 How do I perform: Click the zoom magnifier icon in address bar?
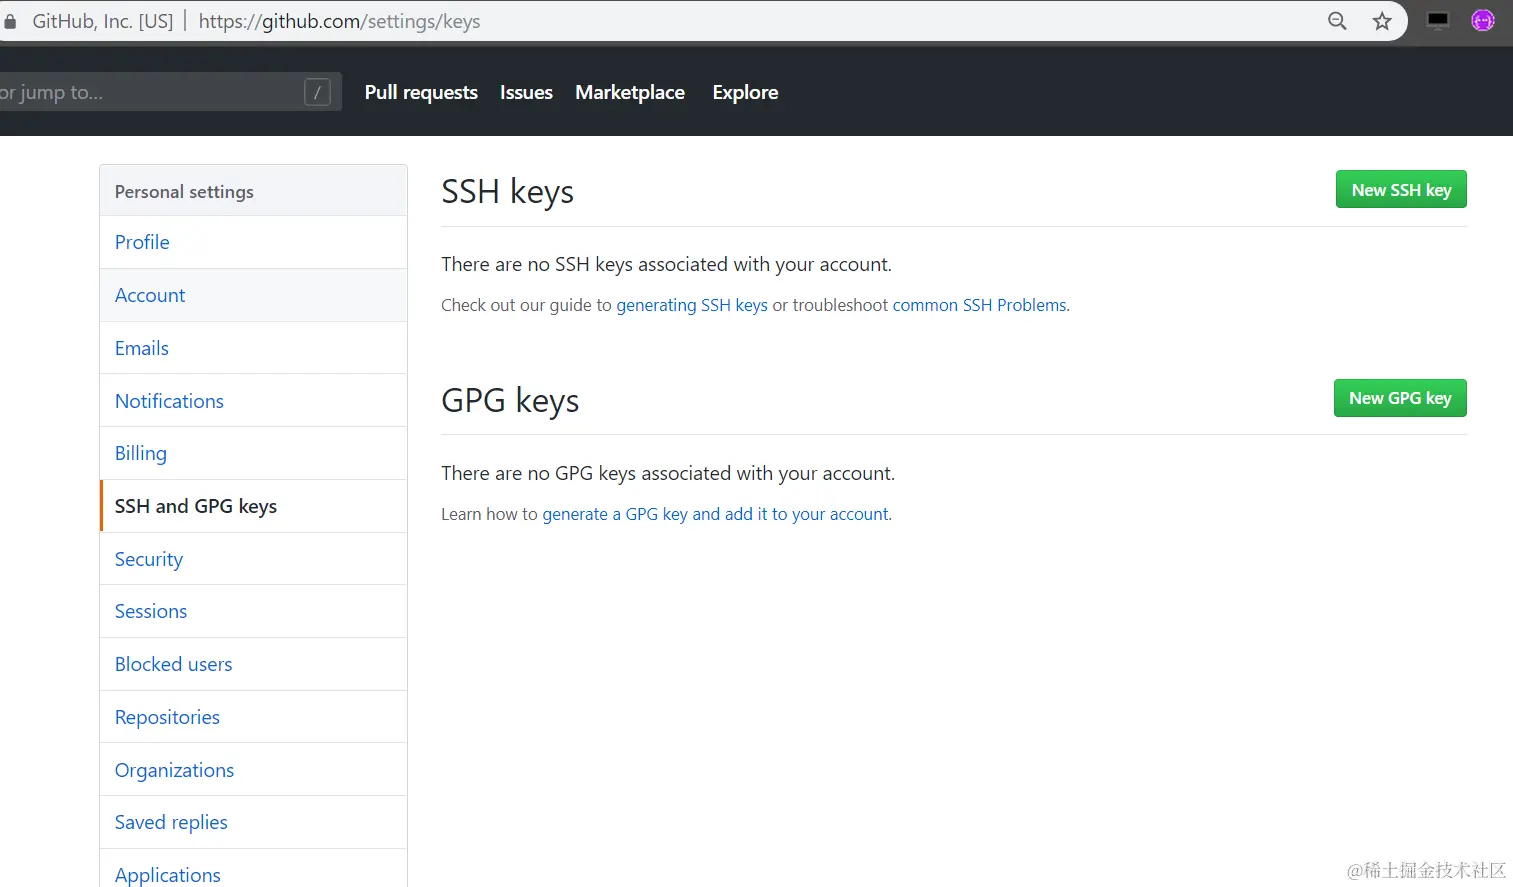1337,21
